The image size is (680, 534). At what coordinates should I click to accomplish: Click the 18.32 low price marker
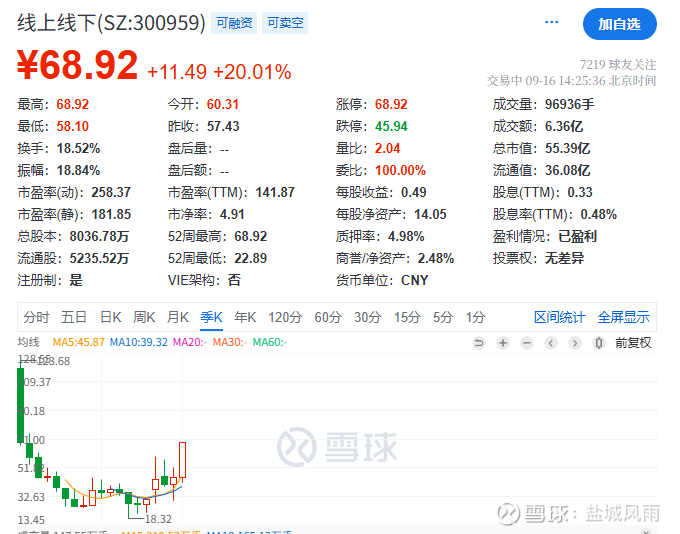point(158,519)
